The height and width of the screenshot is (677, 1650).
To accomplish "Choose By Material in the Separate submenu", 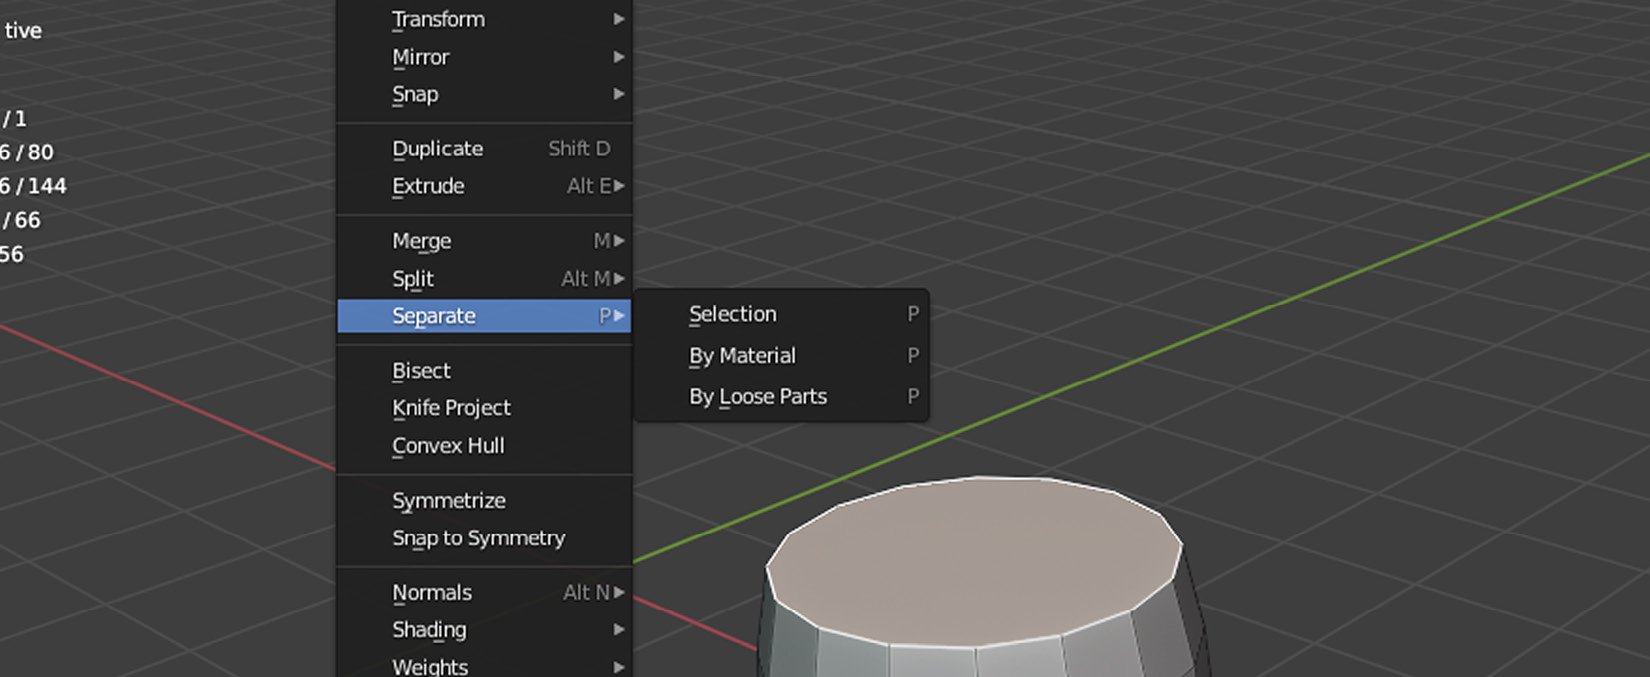I will [782, 355].
